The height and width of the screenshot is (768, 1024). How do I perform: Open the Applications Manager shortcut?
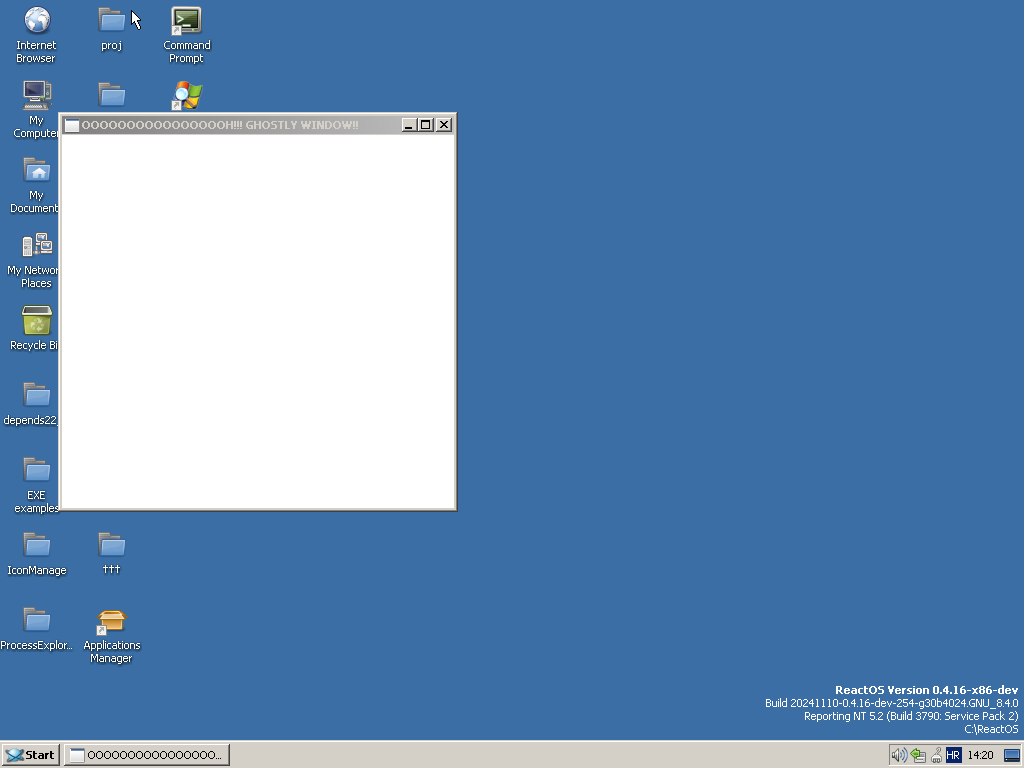[x=111, y=621]
